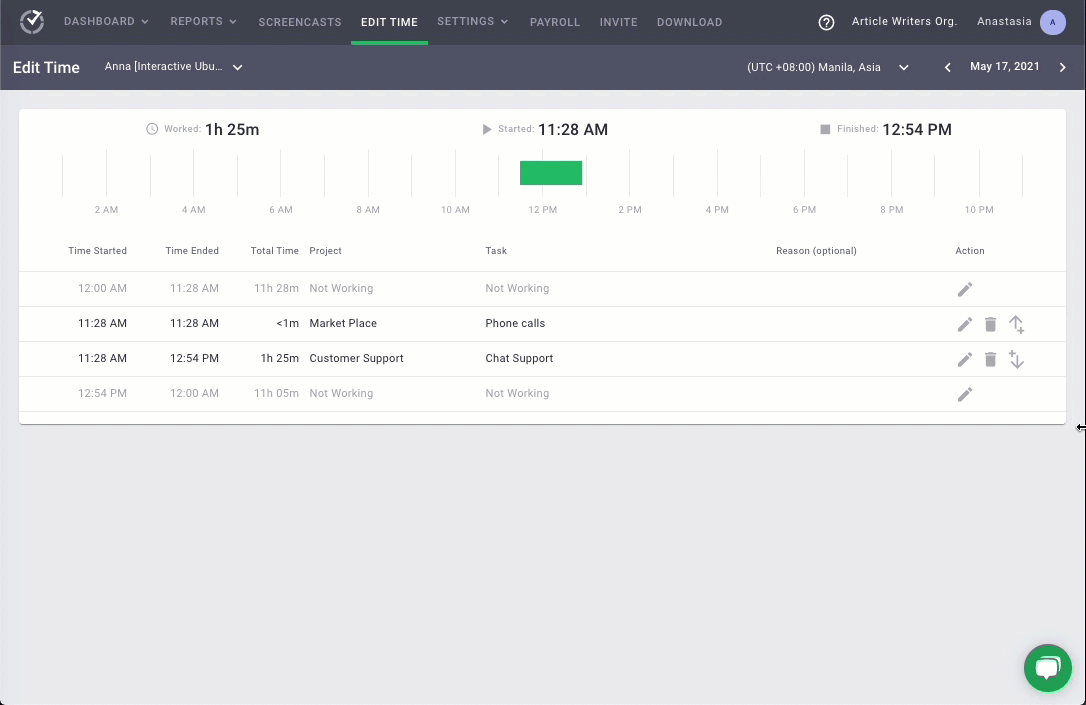This screenshot has width=1086, height=705.
Task: Select the Customer Support project cell
Action: [x=356, y=358]
